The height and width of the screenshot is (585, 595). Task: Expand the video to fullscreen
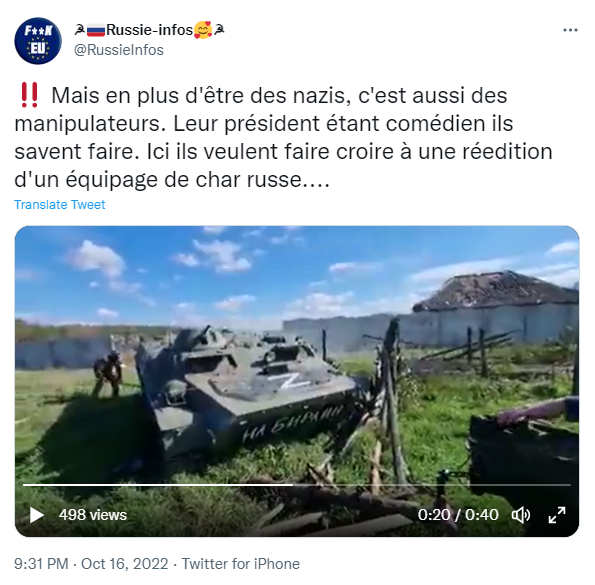click(x=557, y=515)
